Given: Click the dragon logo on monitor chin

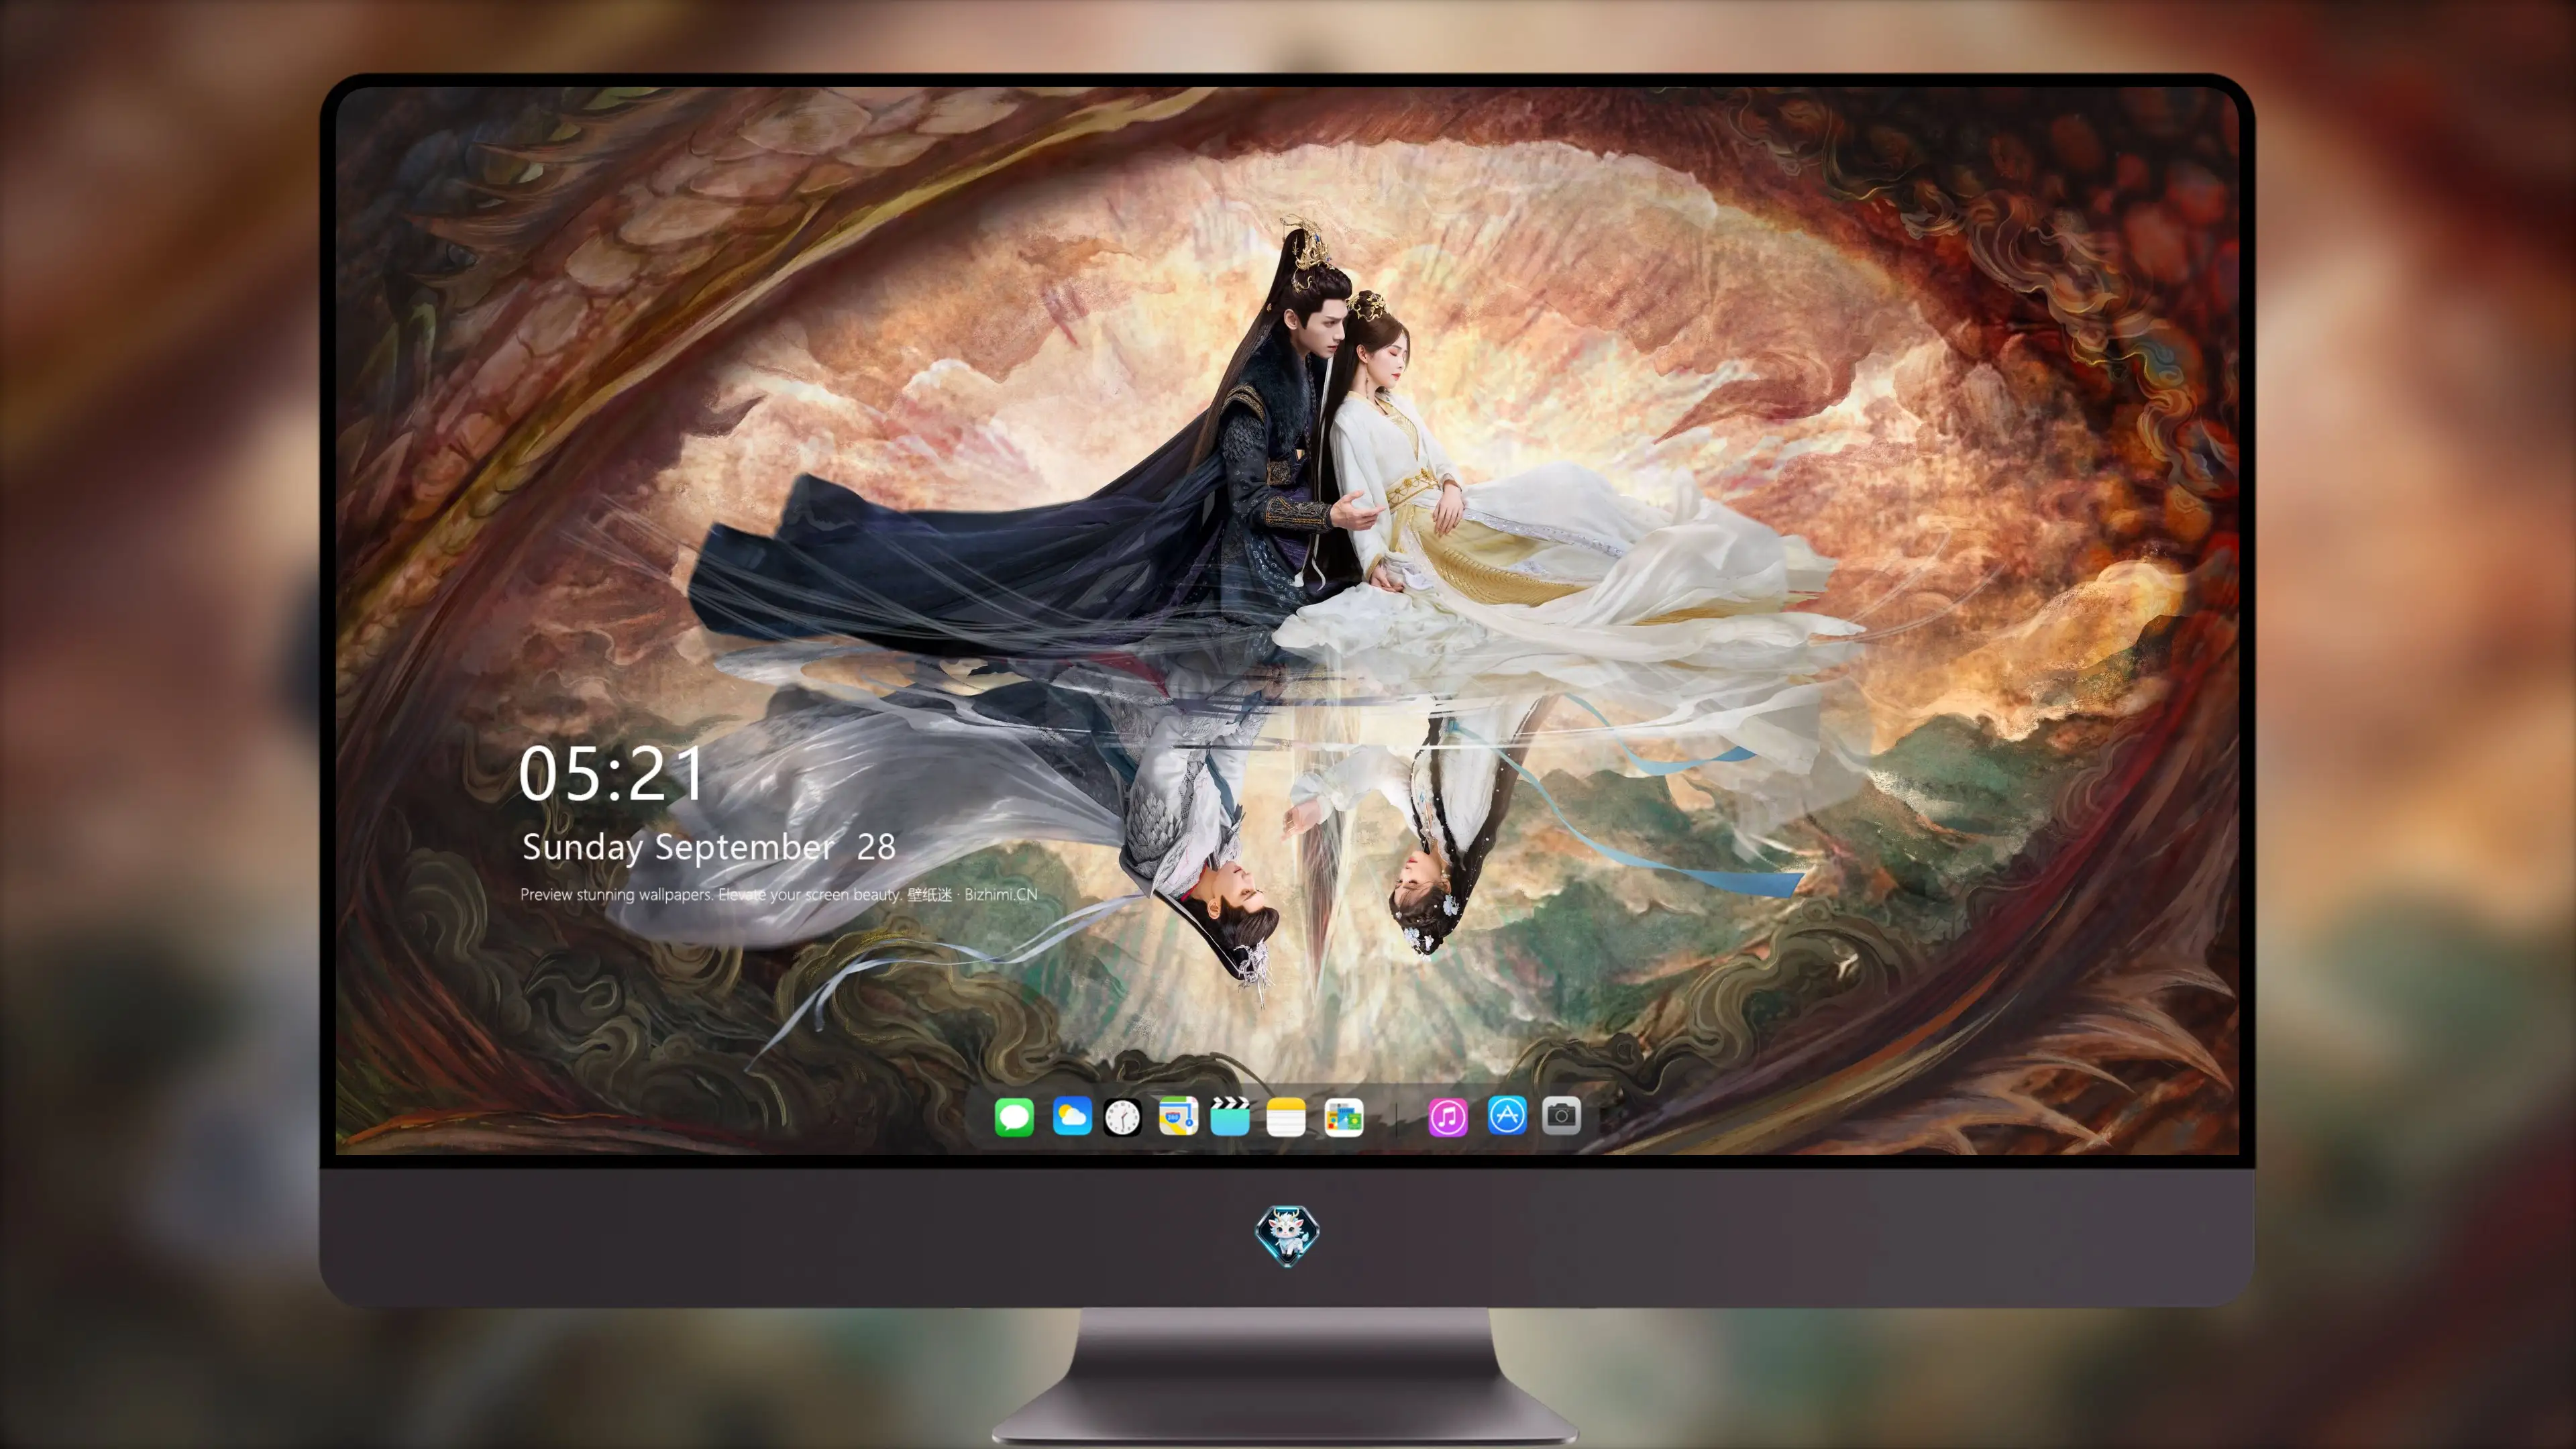Looking at the screenshot, I should (1287, 1235).
